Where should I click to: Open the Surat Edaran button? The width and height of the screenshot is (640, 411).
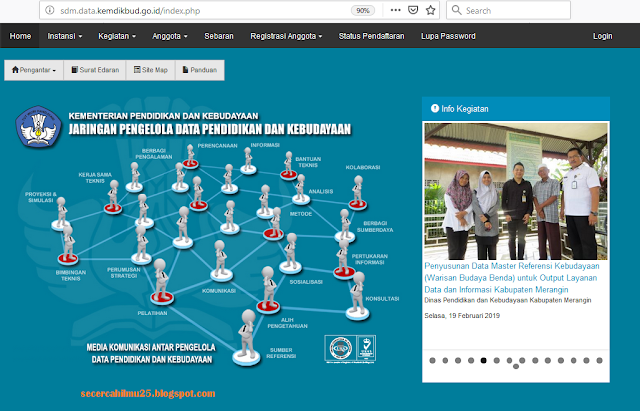[95, 70]
